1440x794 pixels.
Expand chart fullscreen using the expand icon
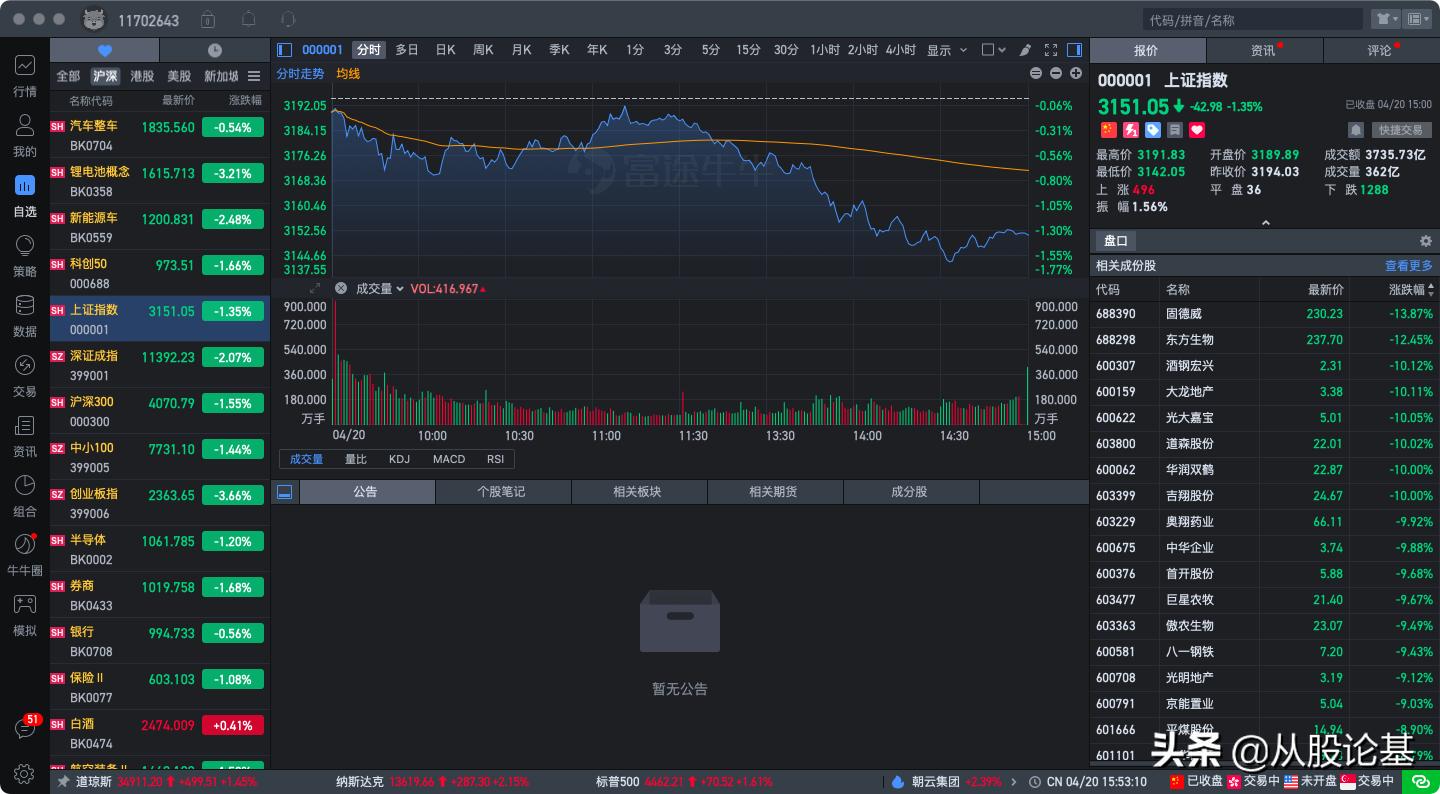coord(1051,48)
